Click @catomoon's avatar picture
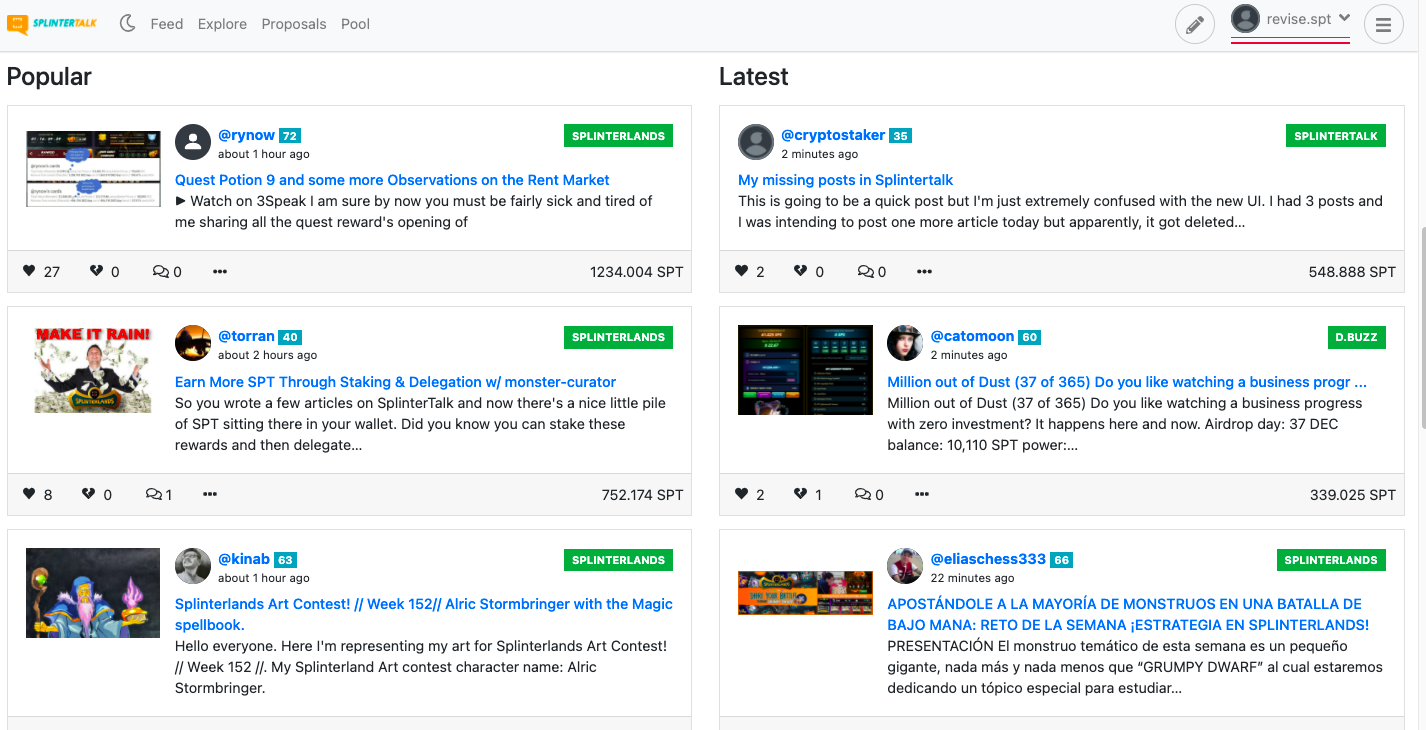This screenshot has height=730, width=1426. [905, 343]
